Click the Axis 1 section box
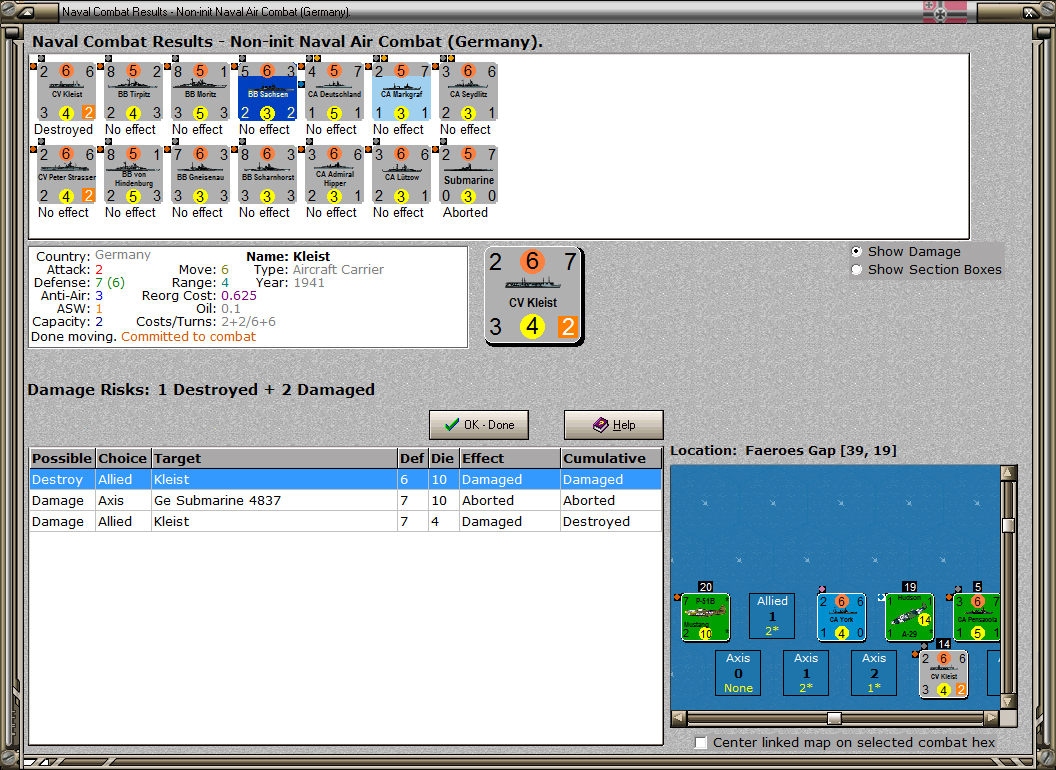The image size is (1056, 770). pos(806,672)
